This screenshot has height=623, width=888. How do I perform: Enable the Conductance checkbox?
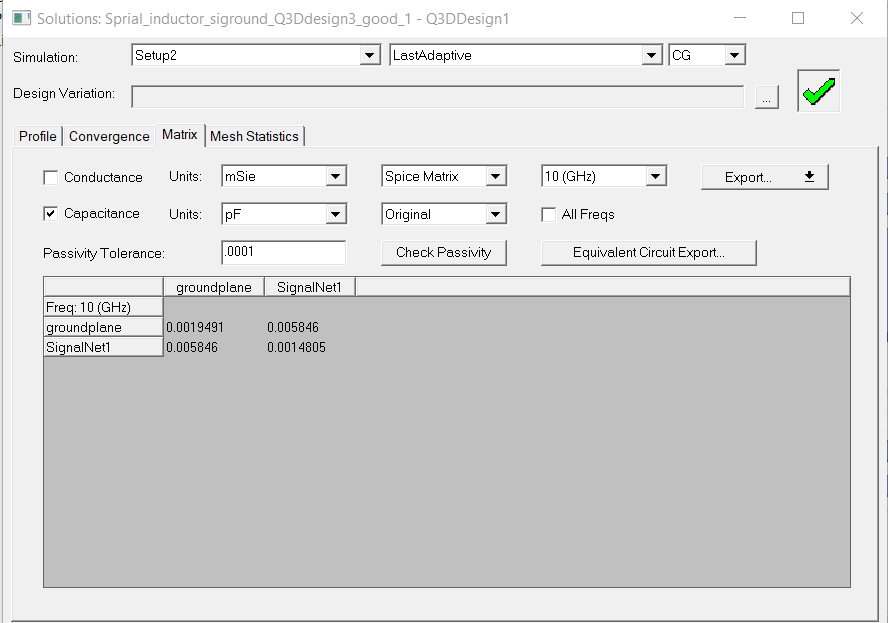(x=51, y=178)
